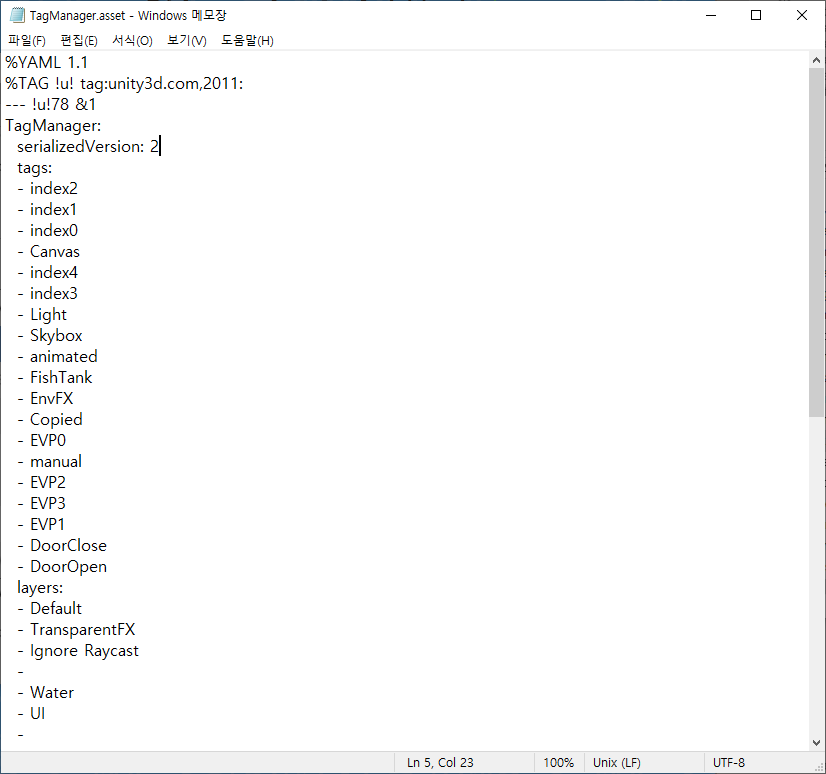Image resolution: width=826 pixels, height=774 pixels.
Task: Click the index1 tag entry
Action: pyautogui.click(x=47, y=210)
